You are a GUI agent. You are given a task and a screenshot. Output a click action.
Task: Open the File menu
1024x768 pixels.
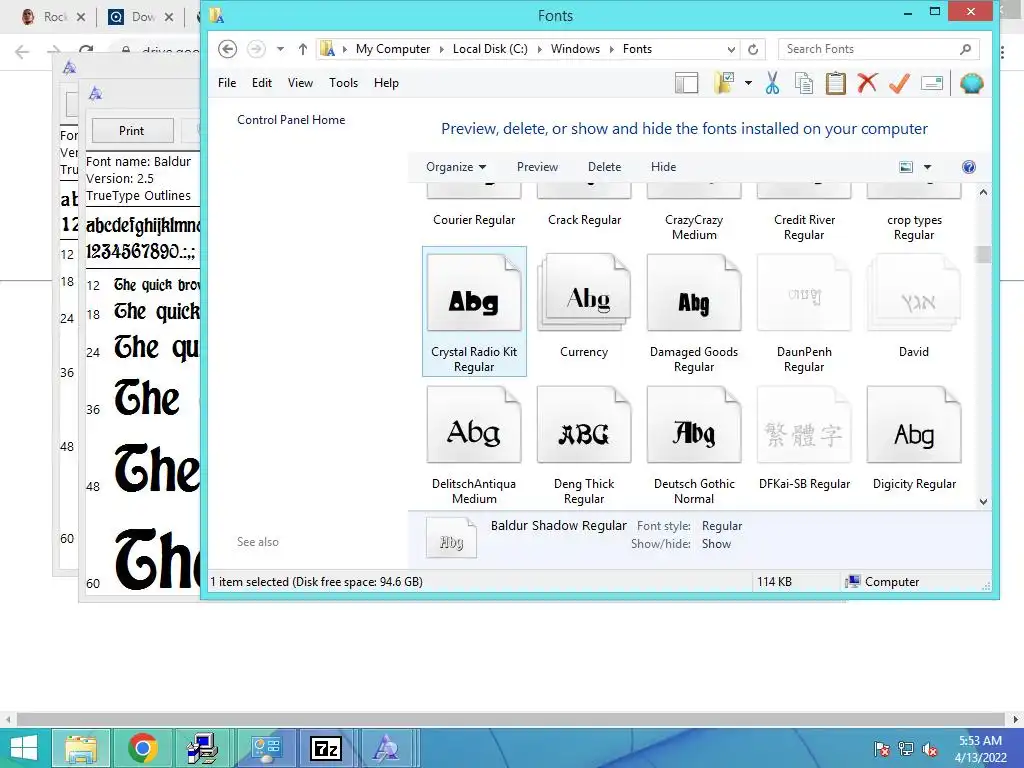[227, 83]
